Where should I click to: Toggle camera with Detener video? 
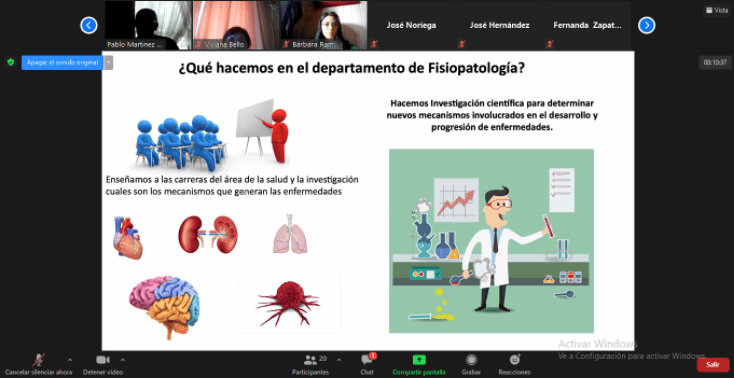tap(103, 360)
